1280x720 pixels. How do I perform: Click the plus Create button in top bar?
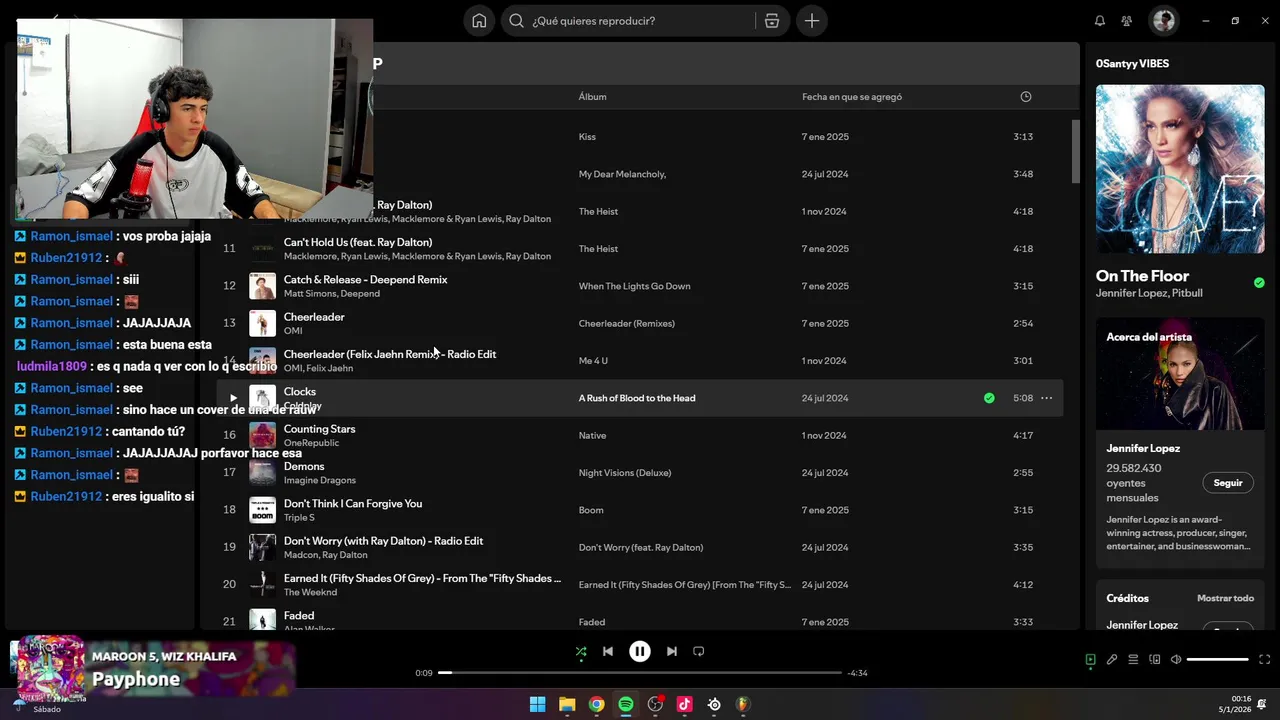[812, 21]
